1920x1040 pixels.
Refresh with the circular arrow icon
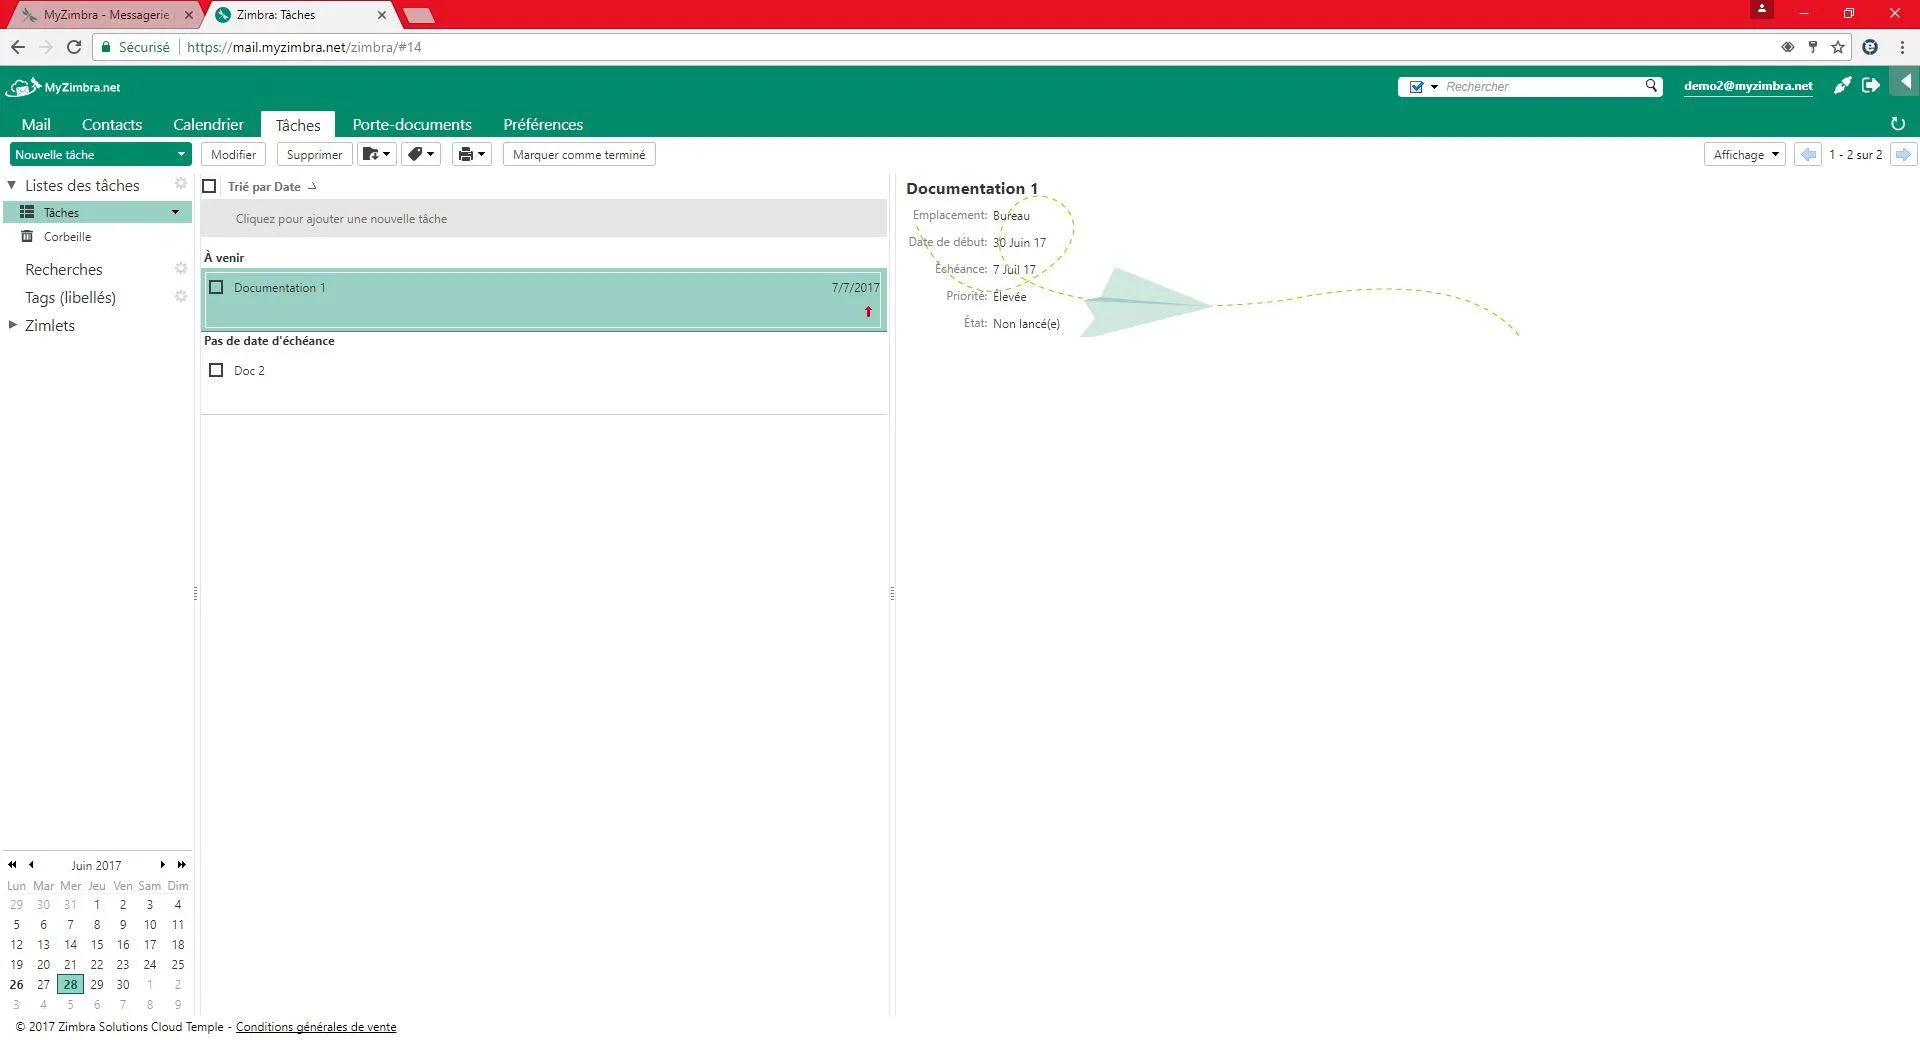pyautogui.click(x=1897, y=124)
